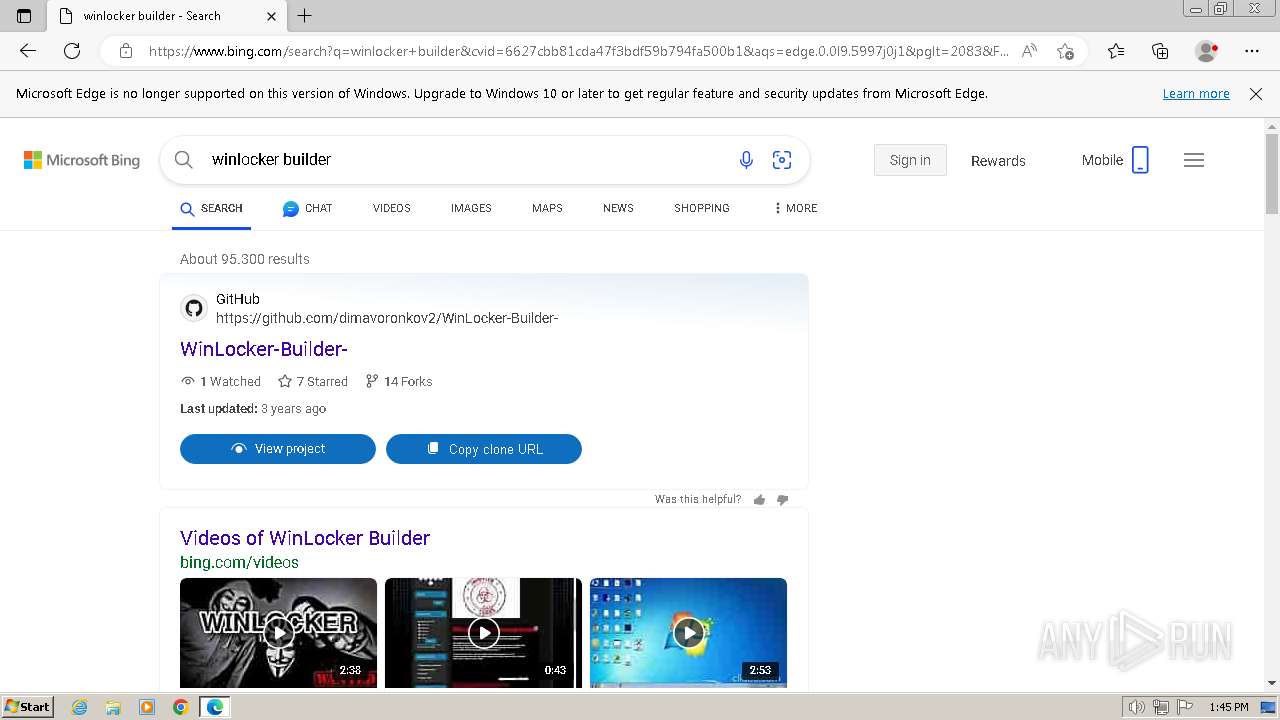The height and width of the screenshot is (720, 1280).
Task: Click the 1:45 PM clock
Action: 1229,707
